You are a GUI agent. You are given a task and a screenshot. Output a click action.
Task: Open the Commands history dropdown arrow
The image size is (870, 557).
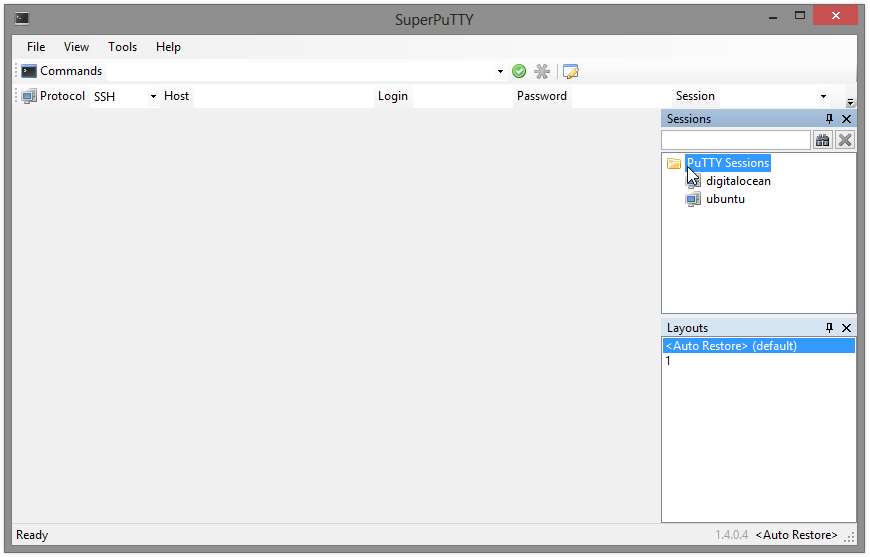click(x=500, y=71)
